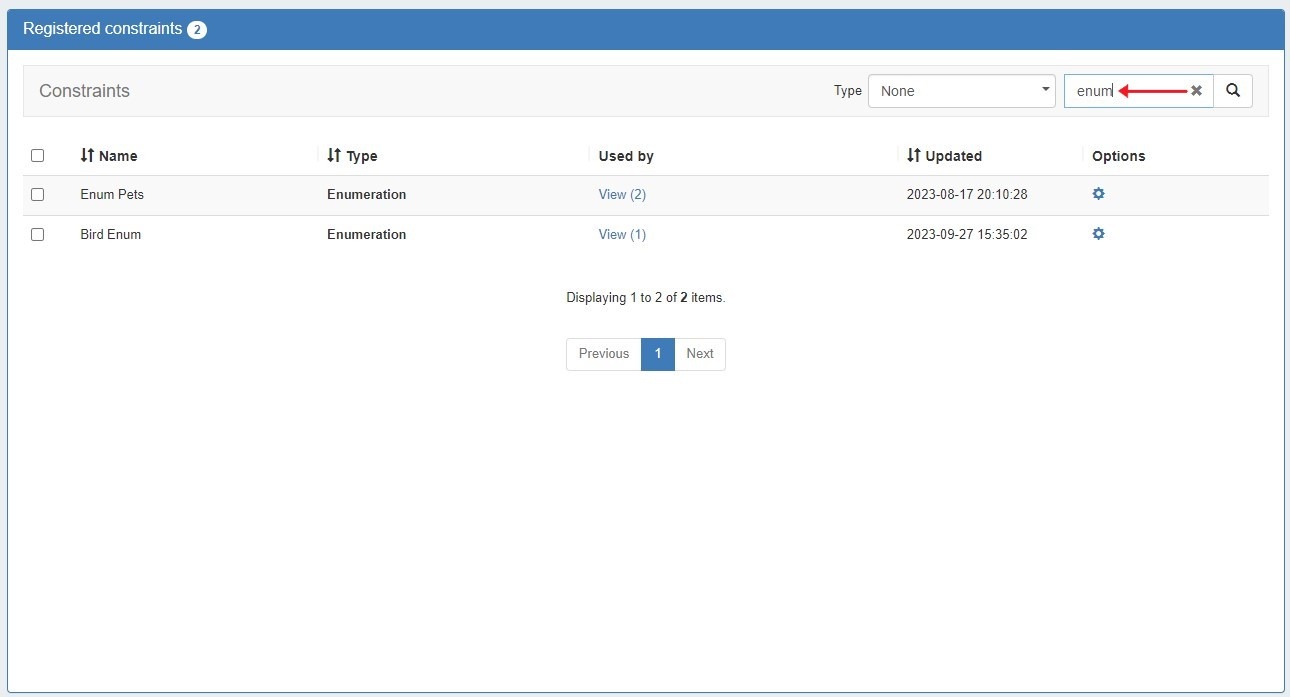
Task: Click the Bird Enum constraint name
Action: tap(110, 235)
